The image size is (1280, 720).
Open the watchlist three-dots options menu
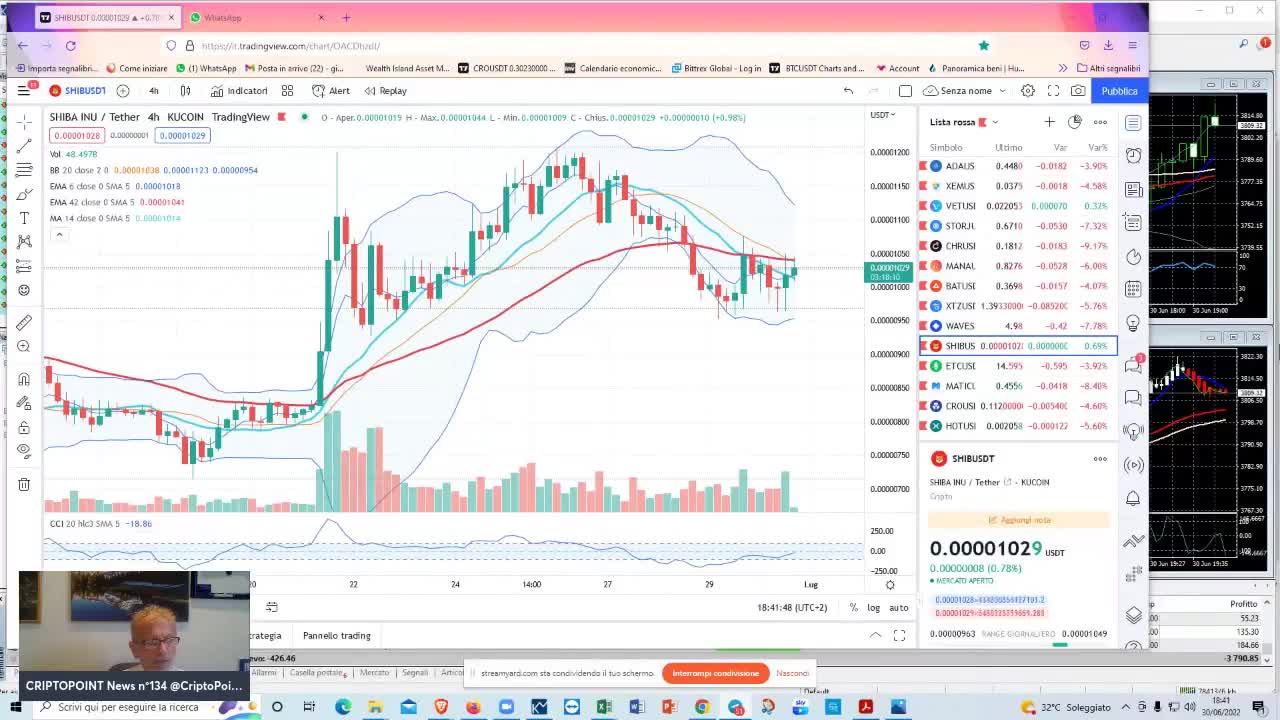click(1100, 122)
